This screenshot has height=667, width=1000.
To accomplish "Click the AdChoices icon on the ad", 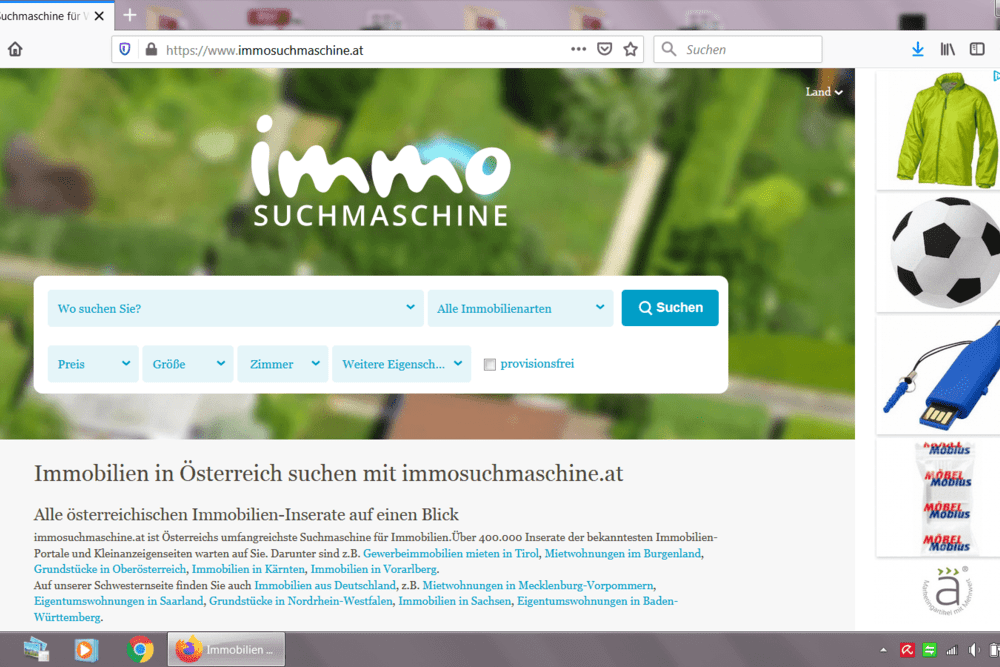I will pyautogui.click(x=996, y=76).
